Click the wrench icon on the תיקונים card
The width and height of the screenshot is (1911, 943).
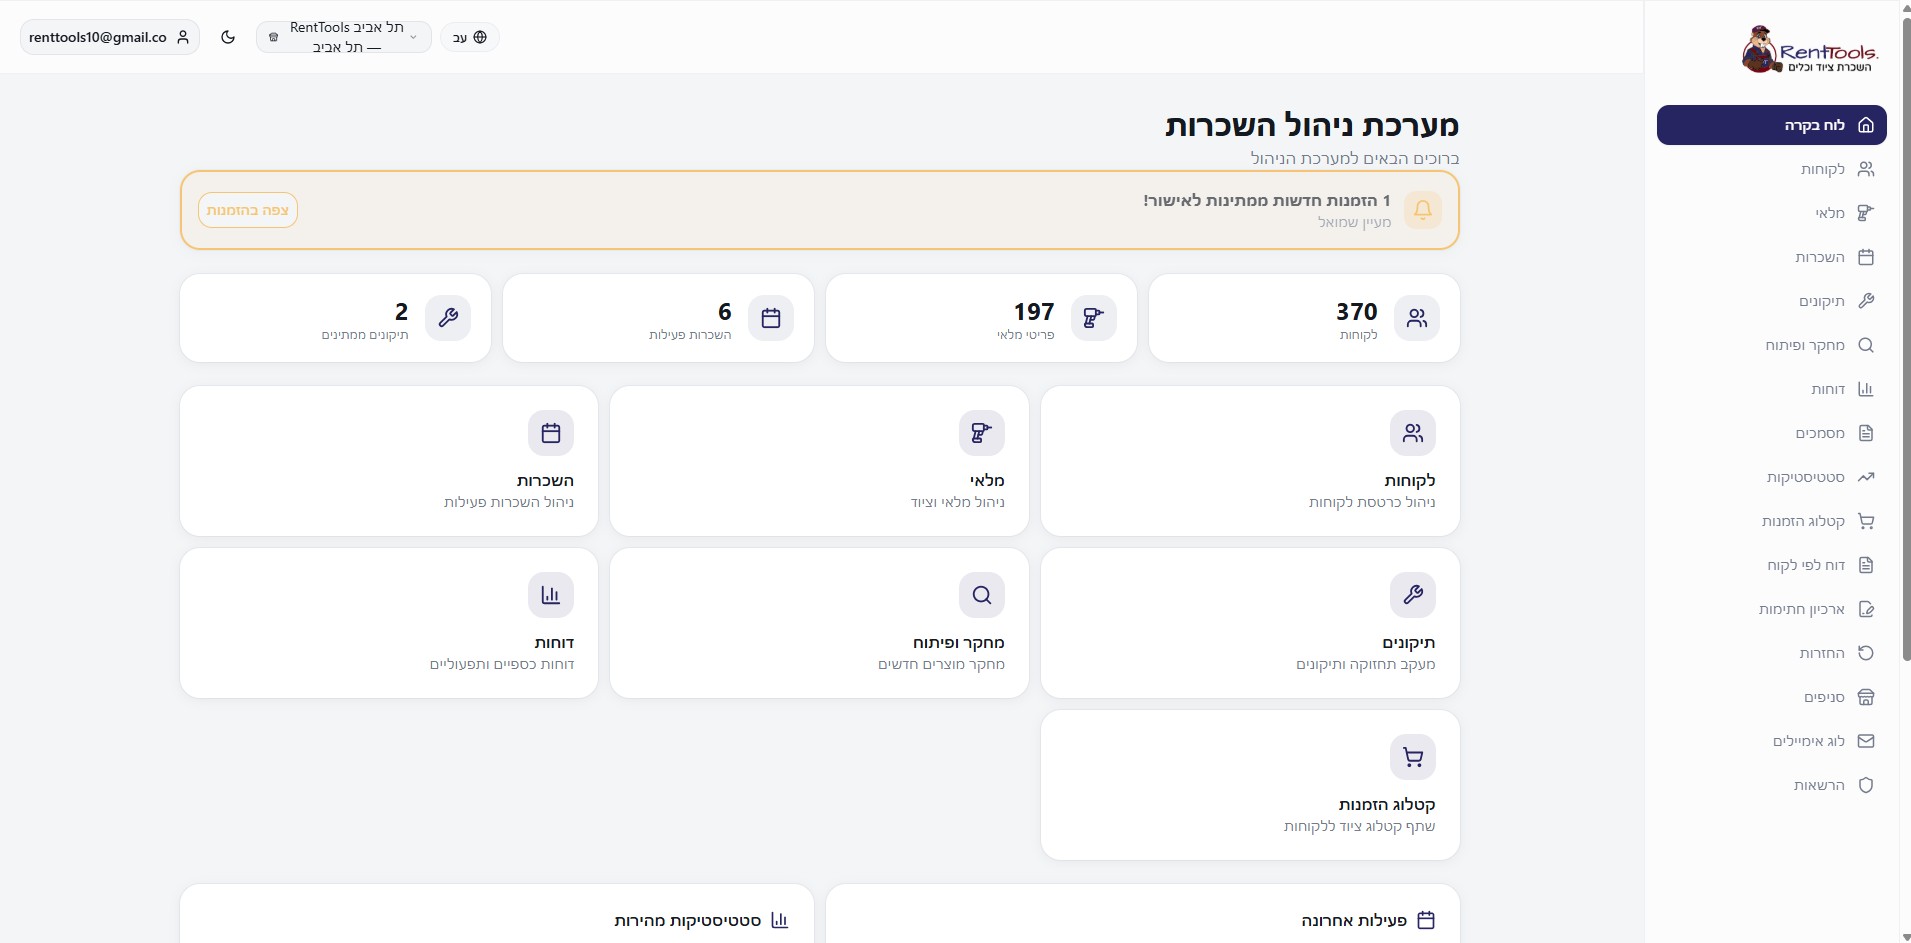click(x=1413, y=594)
